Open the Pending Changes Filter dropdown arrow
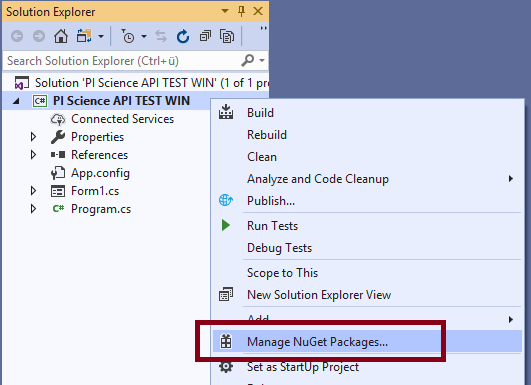Image resolution: width=531 pixels, height=385 pixels. [x=144, y=36]
